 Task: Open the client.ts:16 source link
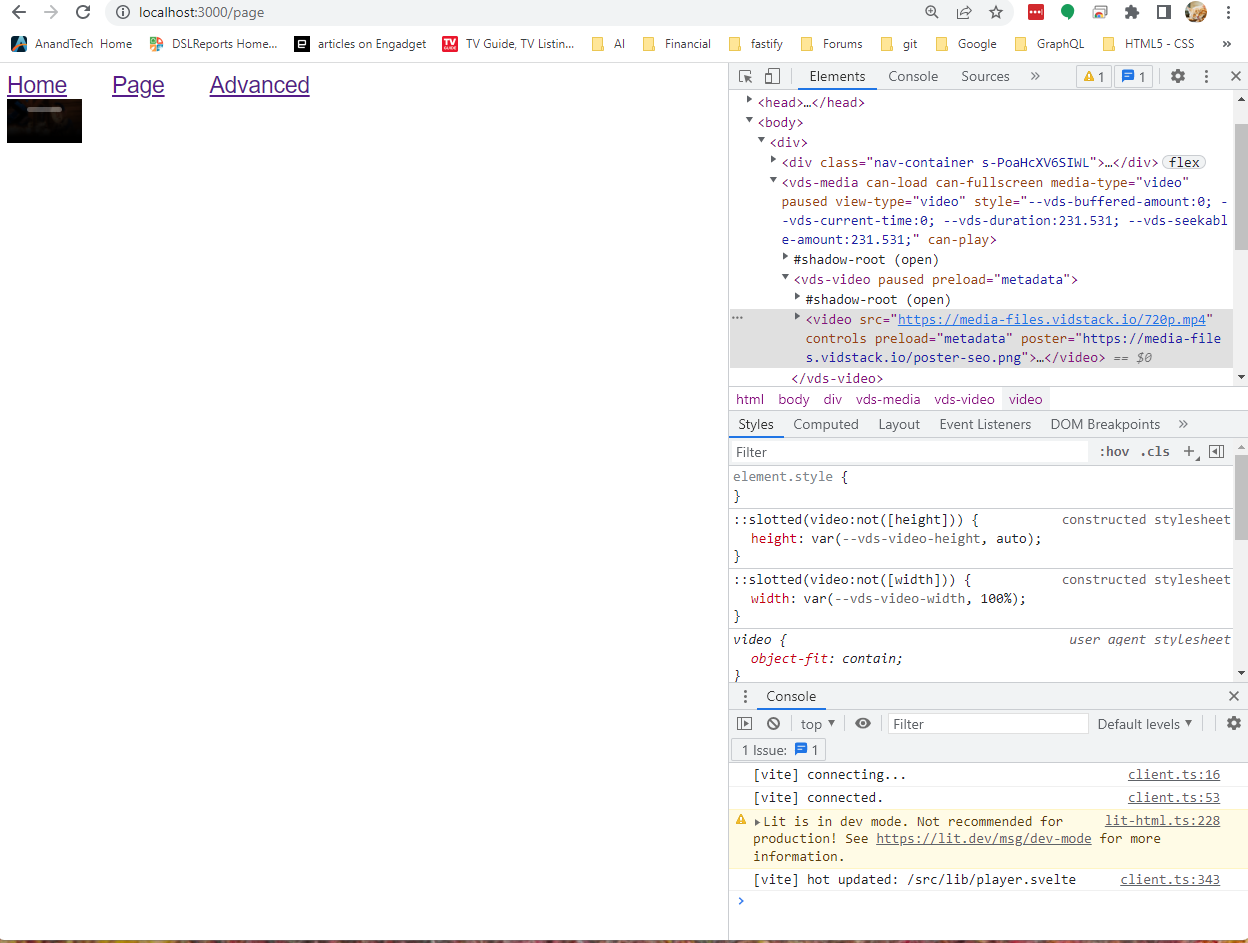click(x=1173, y=774)
